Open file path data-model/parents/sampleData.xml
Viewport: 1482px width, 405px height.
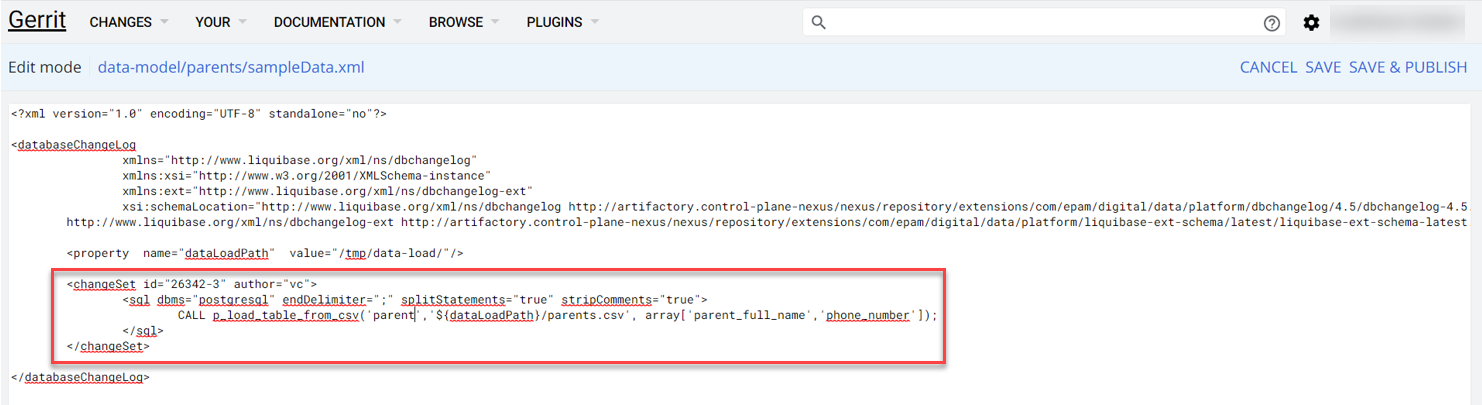pos(231,67)
